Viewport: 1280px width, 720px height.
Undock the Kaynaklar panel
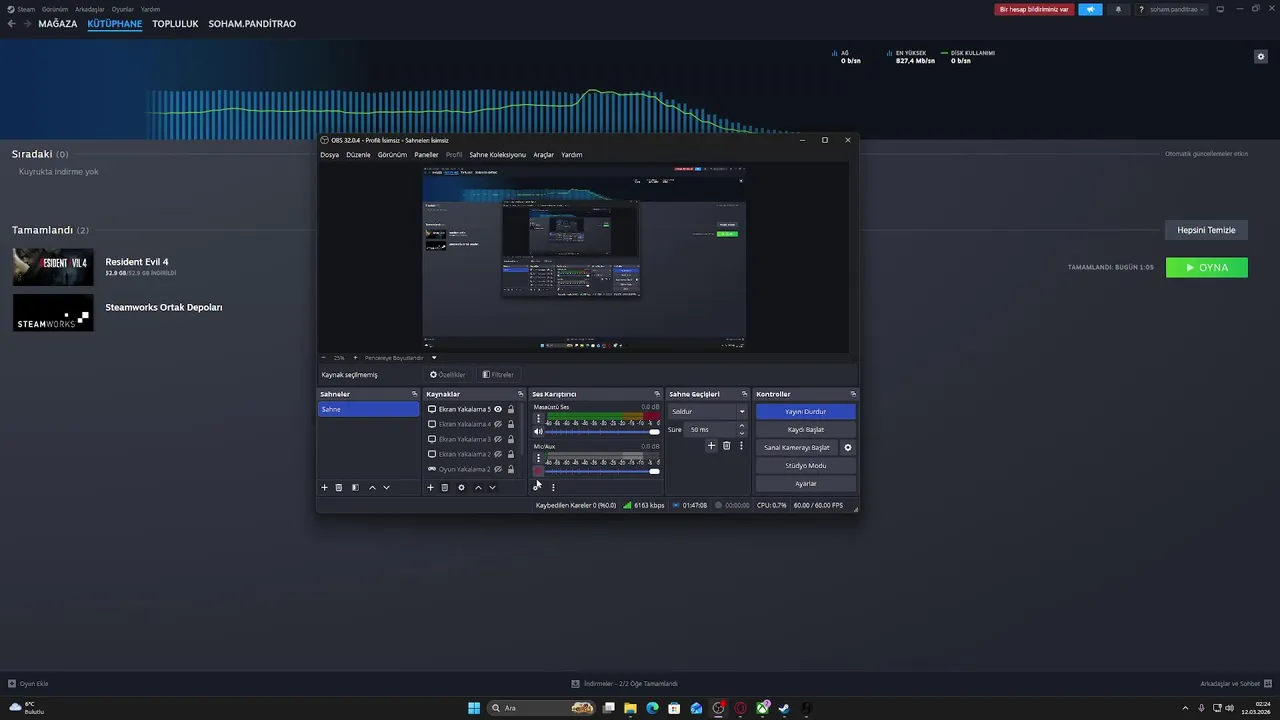pyautogui.click(x=520, y=394)
